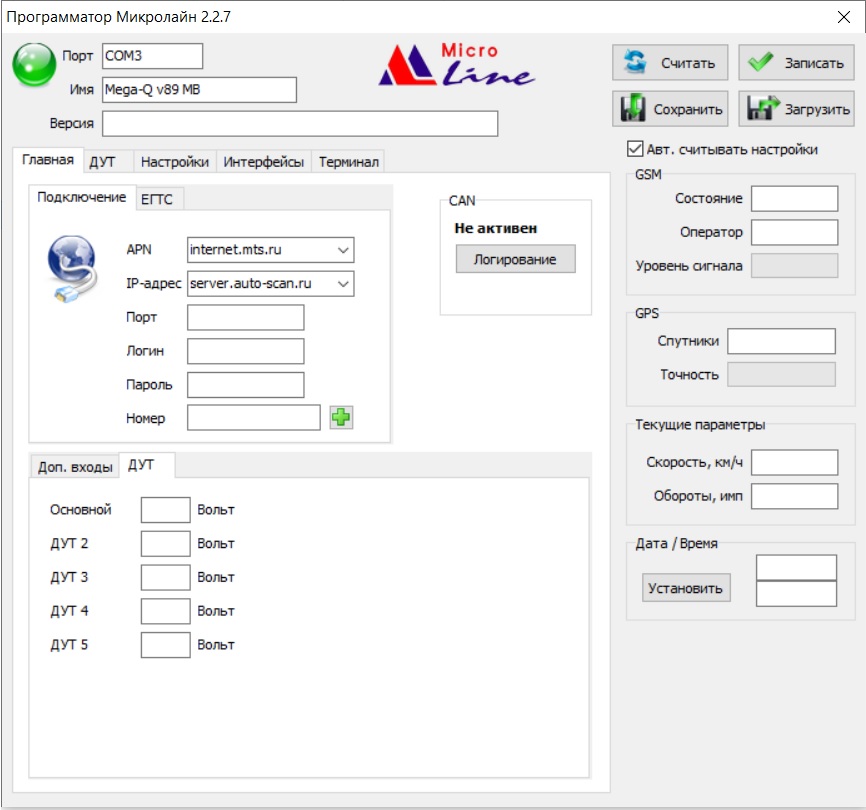Click the Записать button with checkmark
The width and height of the screenshot is (866, 810).
coord(796,63)
